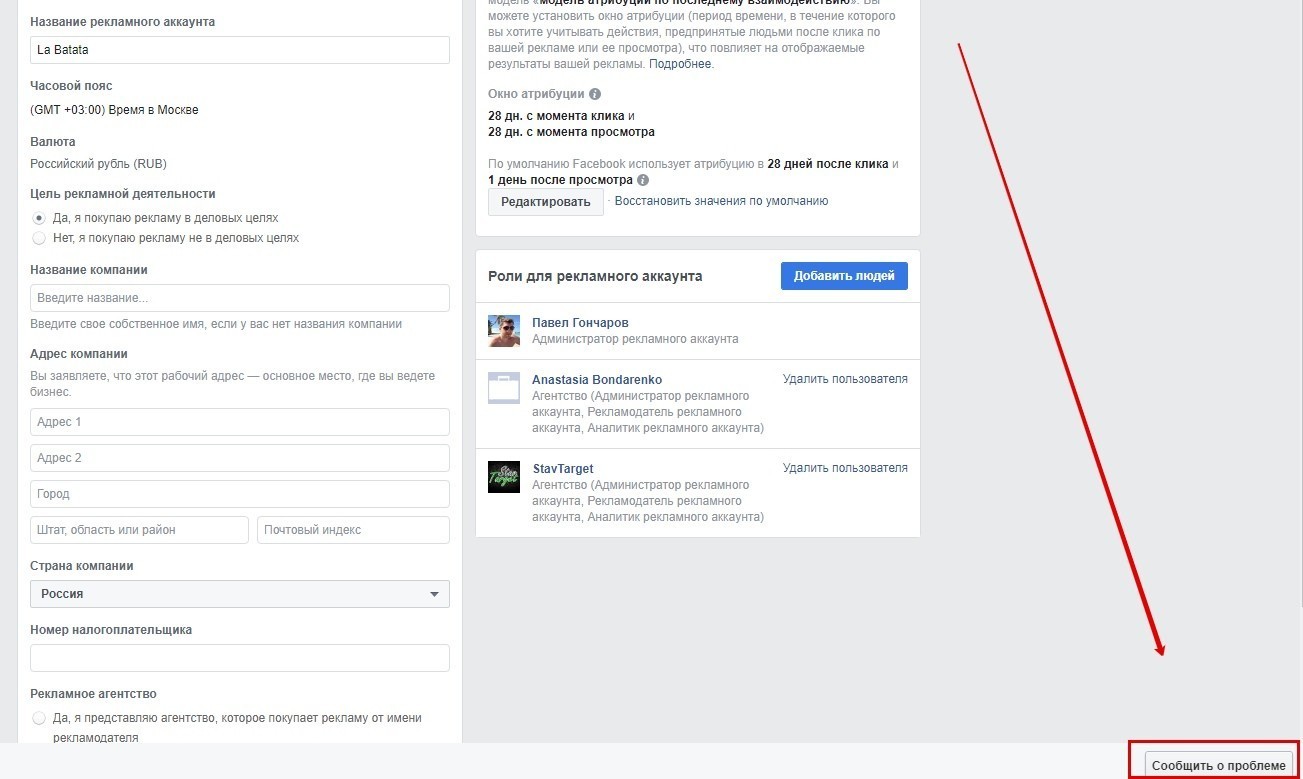The width and height of the screenshot is (1303, 779).
Task: Remove user Anastasia Bondarenko via Удалить пользователя
Action: (845, 379)
